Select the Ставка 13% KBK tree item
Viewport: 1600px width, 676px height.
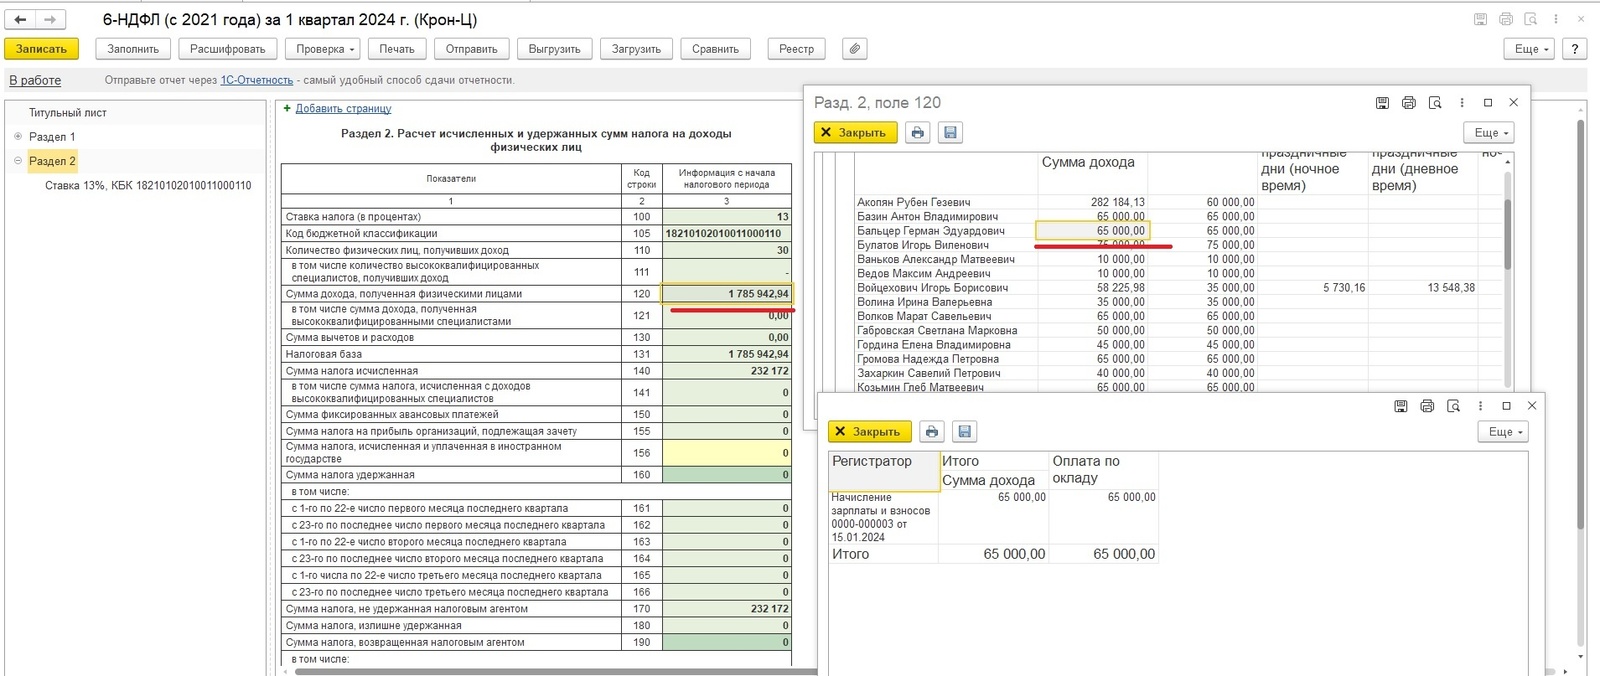tap(148, 186)
